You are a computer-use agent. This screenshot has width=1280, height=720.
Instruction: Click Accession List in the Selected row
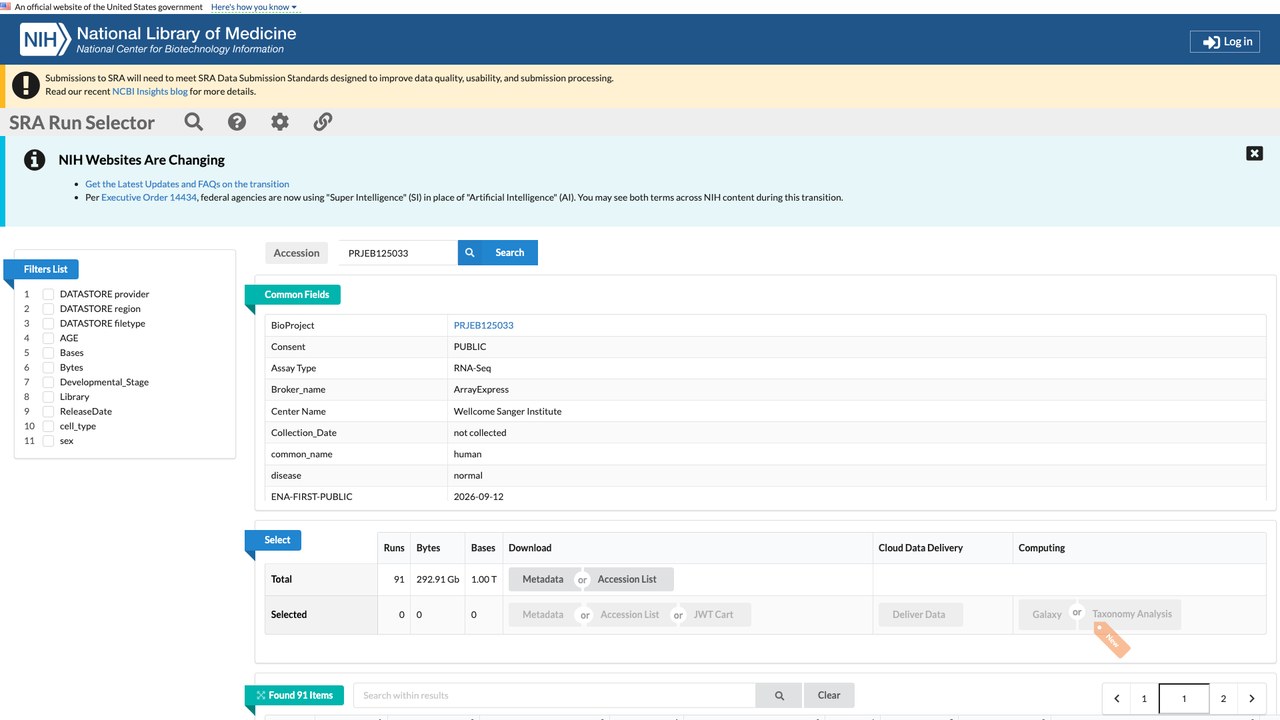pyautogui.click(x=630, y=615)
